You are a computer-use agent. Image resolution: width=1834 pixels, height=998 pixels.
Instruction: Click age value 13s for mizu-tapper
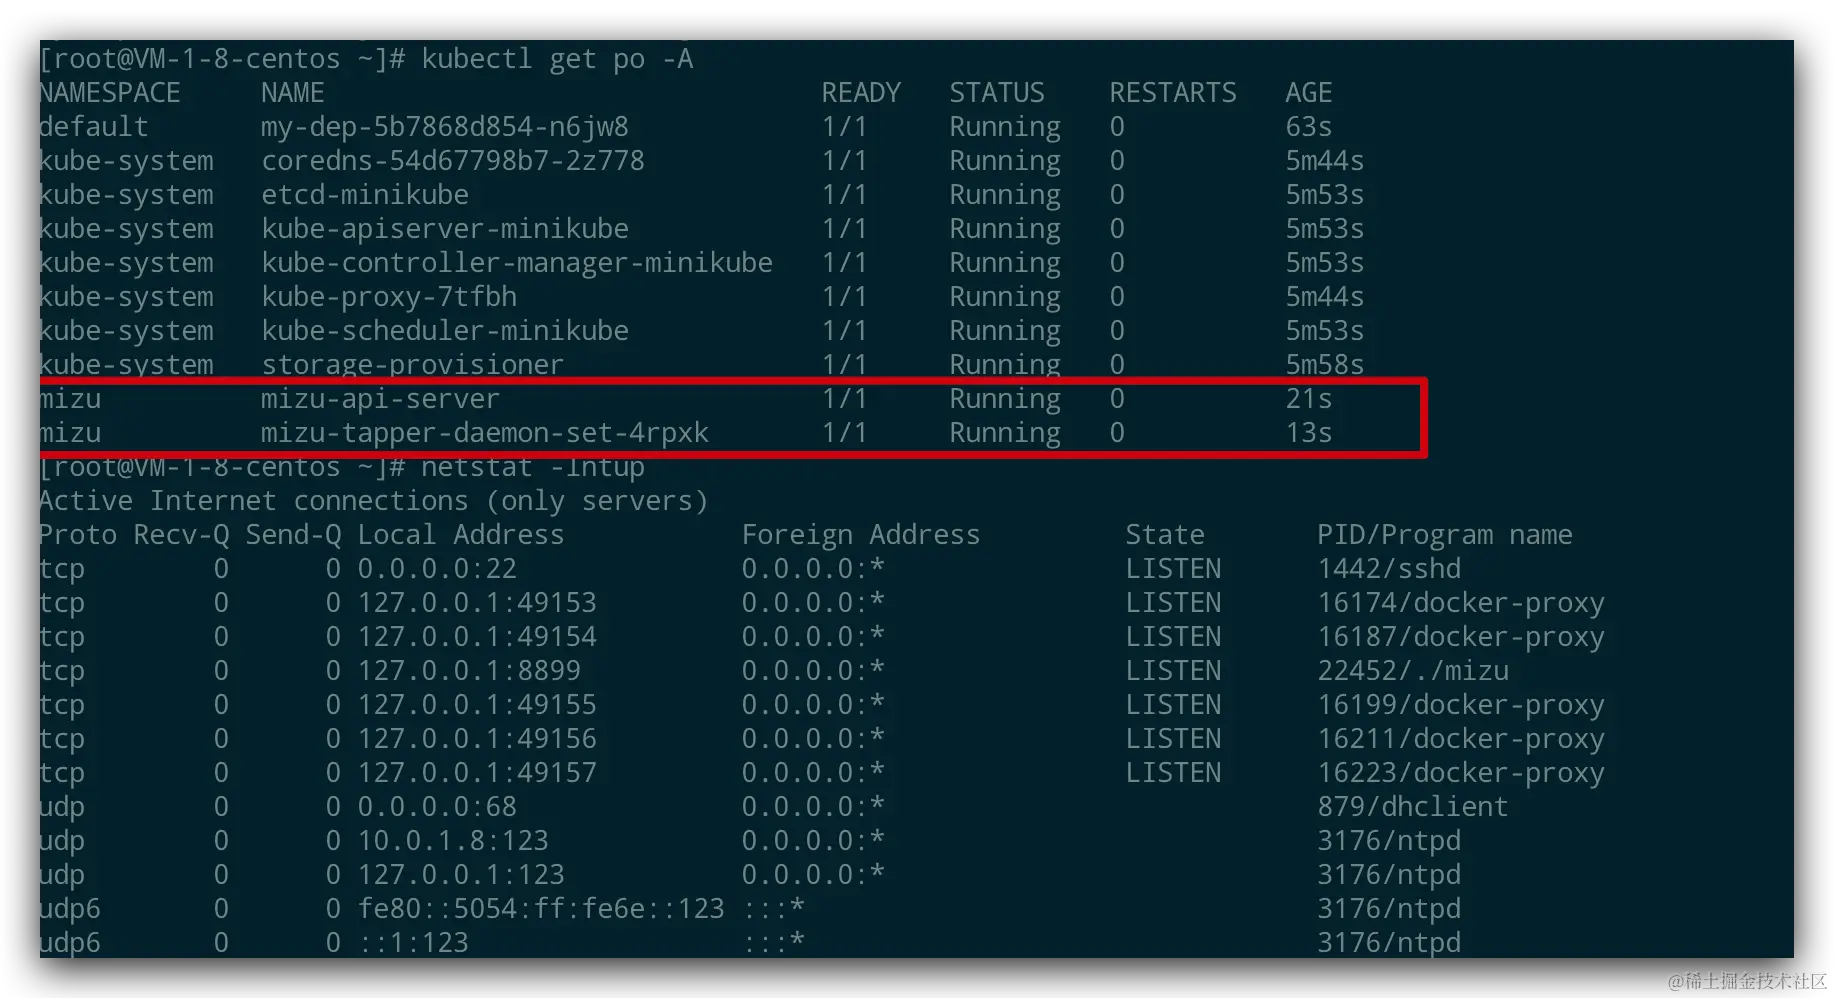[x=1309, y=433]
